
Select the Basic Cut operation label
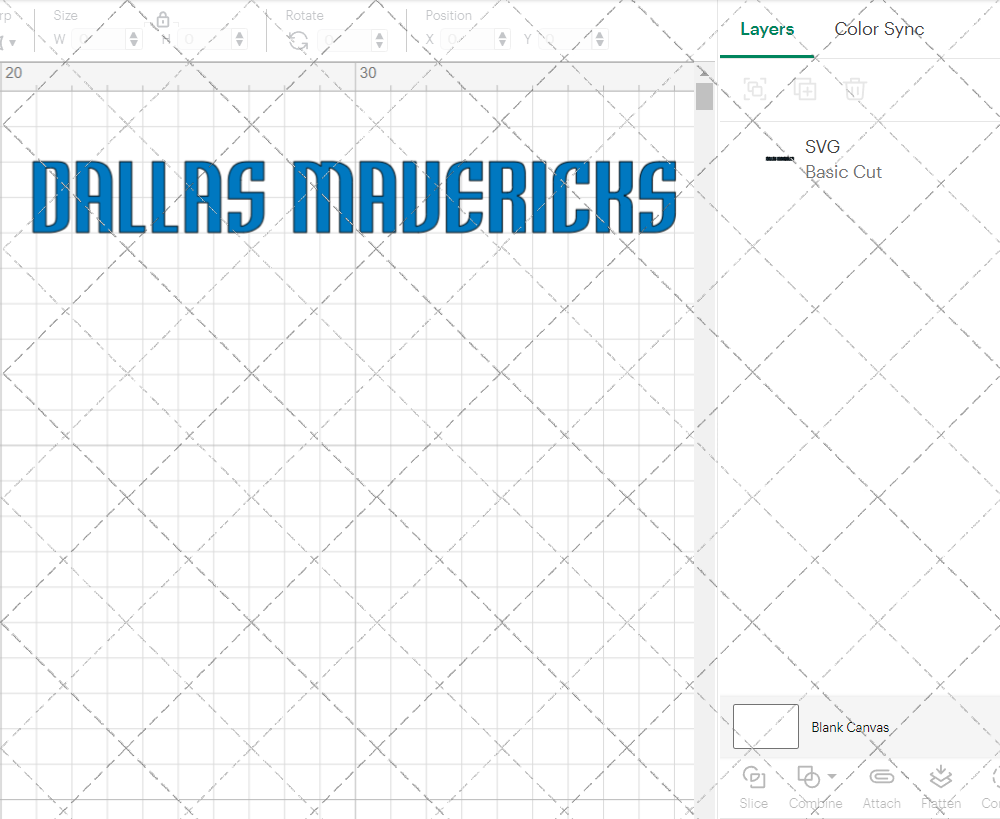pos(843,172)
